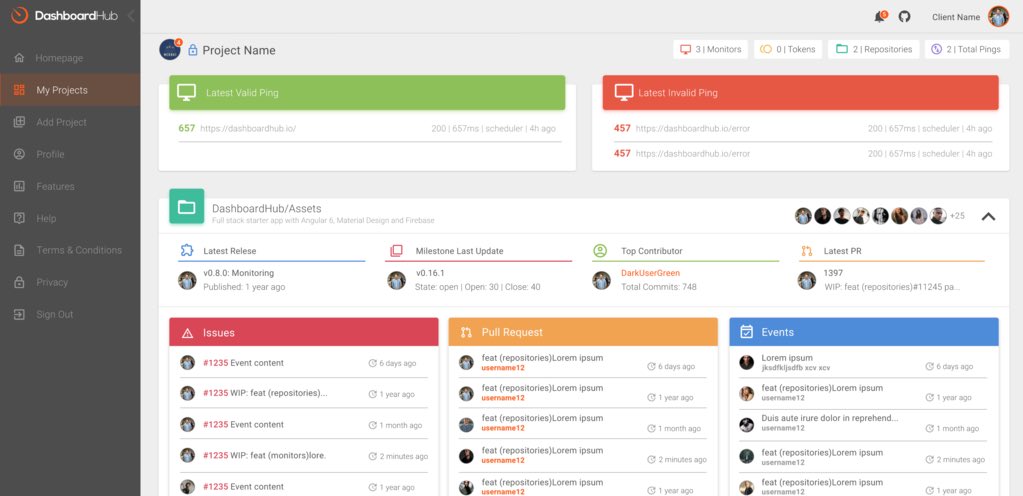
Task: Click the green 657 ping value
Action: coord(187,129)
